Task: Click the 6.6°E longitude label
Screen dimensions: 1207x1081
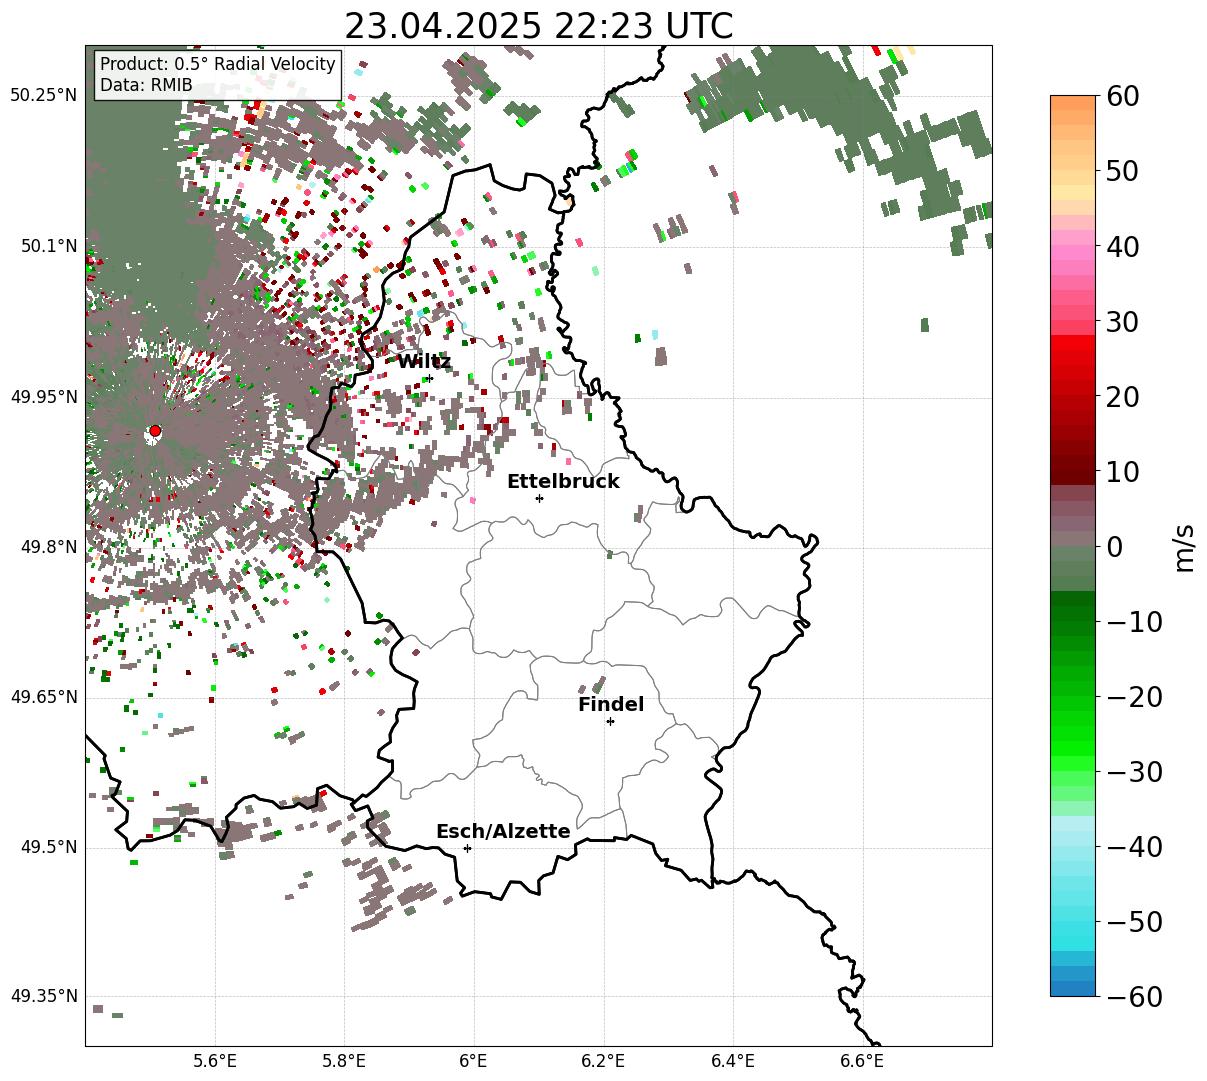Action: click(x=862, y=1060)
